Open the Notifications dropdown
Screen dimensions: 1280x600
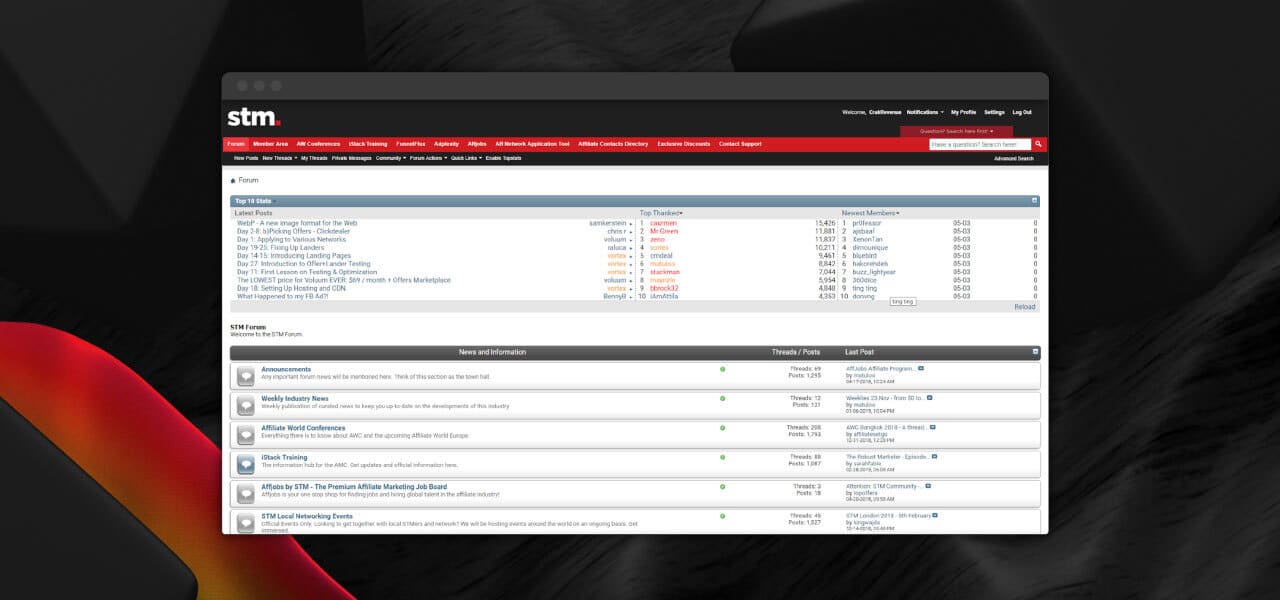click(x=924, y=112)
